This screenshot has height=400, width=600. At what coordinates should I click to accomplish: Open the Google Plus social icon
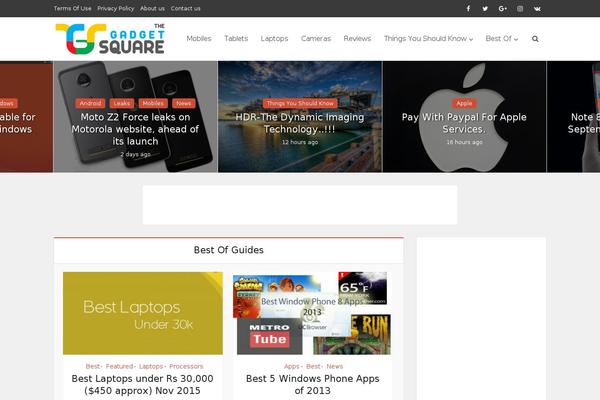[x=502, y=8]
